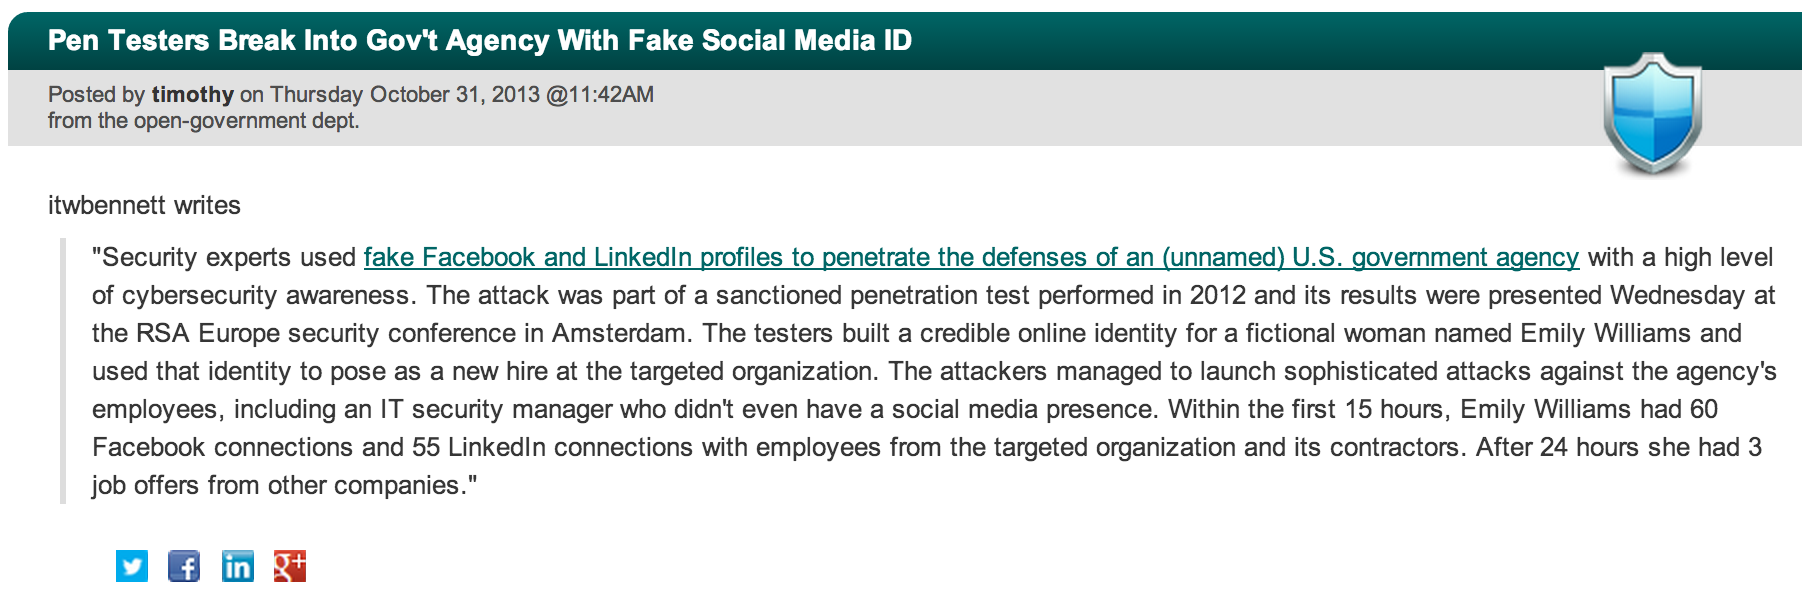Click the open-government dept. line
Viewport: 1802px width, 610px height.
(x=203, y=121)
